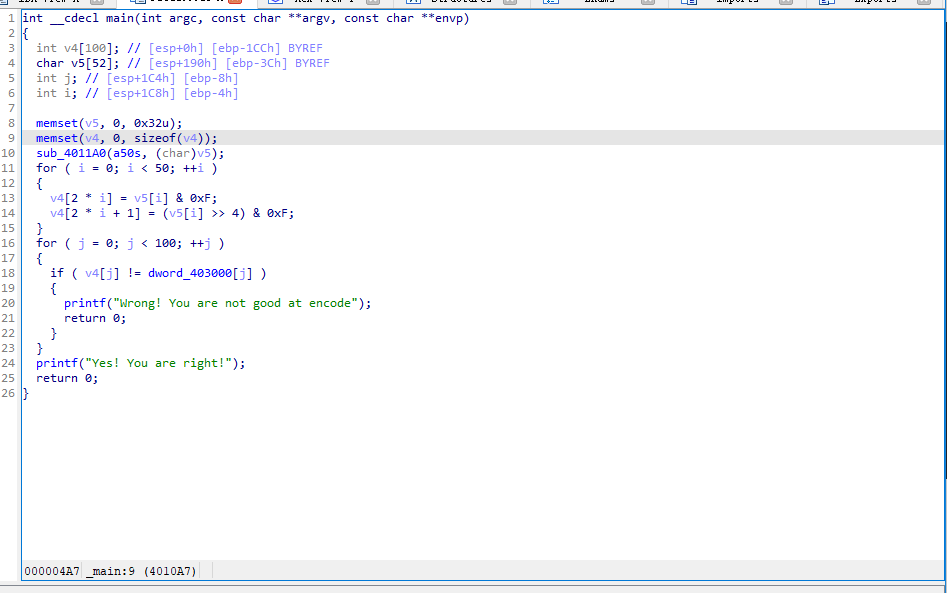Image resolution: width=947 pixels, height=593 pixels.
Task: Click line number 9 in the gutter
Action: tap(9, 138)
